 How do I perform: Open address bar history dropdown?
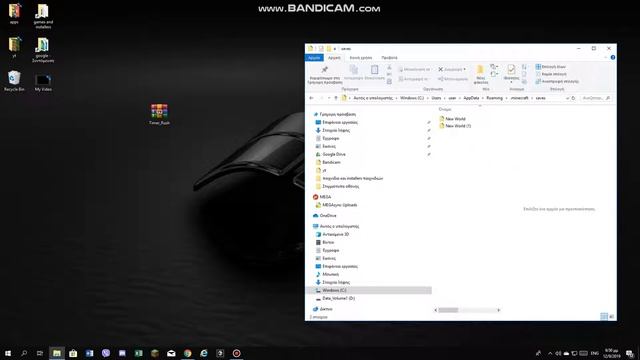tap(567, 98)
